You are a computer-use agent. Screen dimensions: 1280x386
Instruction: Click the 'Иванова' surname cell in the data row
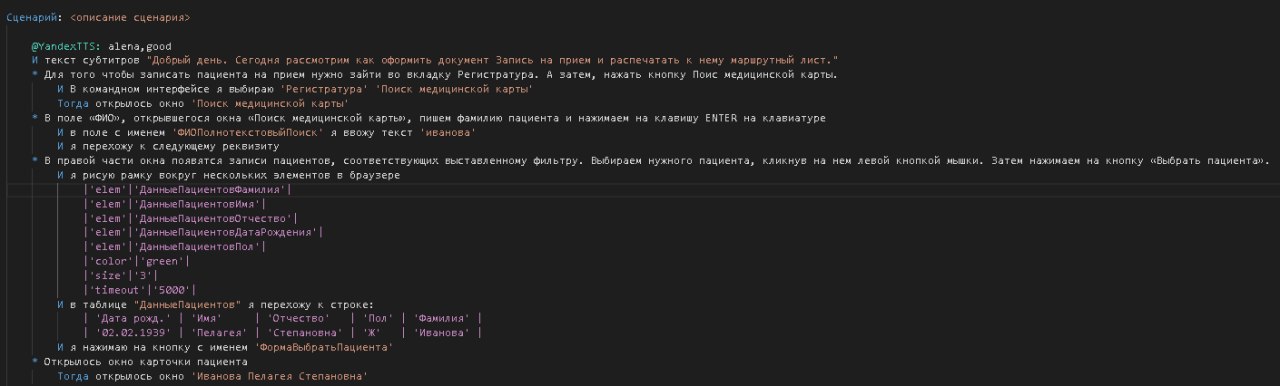442,332
